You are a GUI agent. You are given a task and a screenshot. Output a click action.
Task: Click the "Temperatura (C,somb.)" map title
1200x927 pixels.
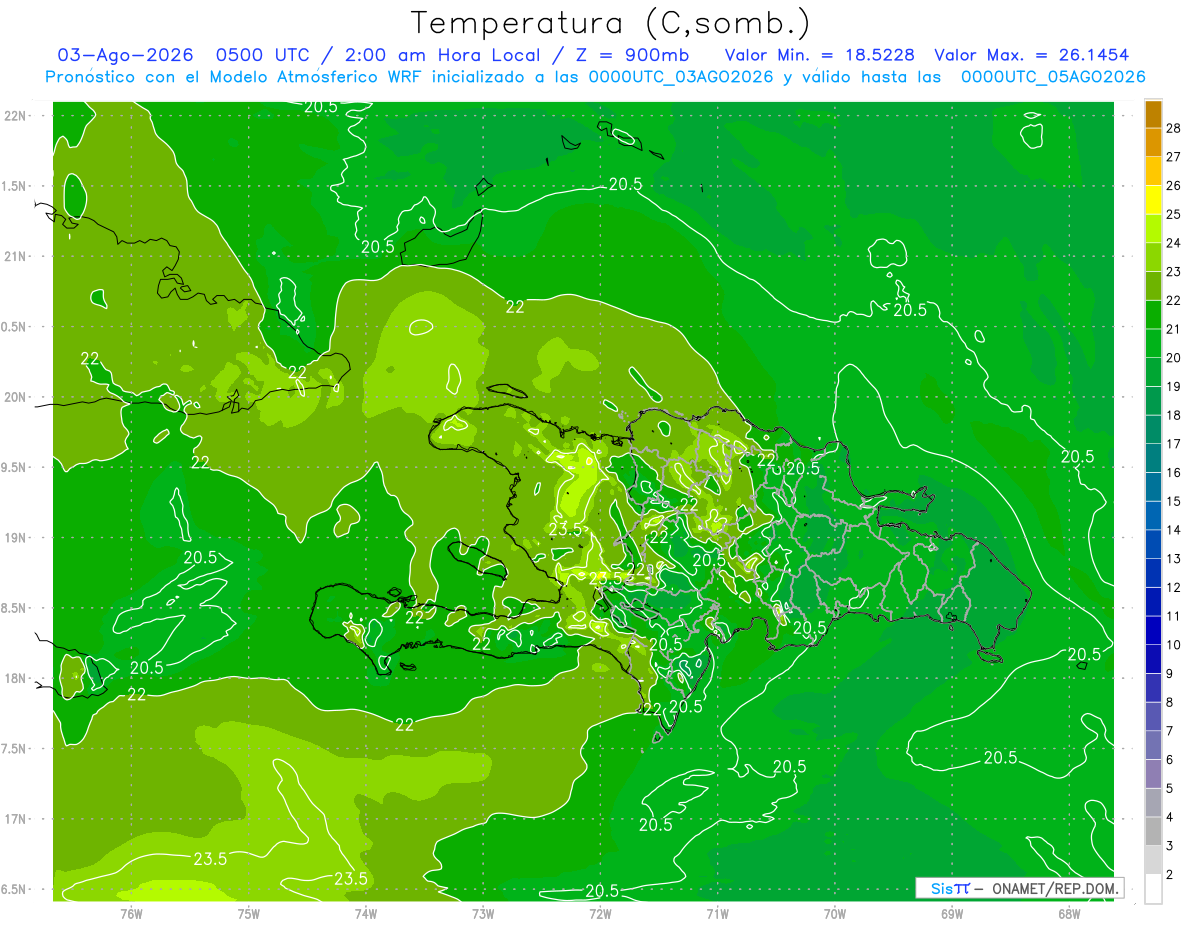pos(610,22)
